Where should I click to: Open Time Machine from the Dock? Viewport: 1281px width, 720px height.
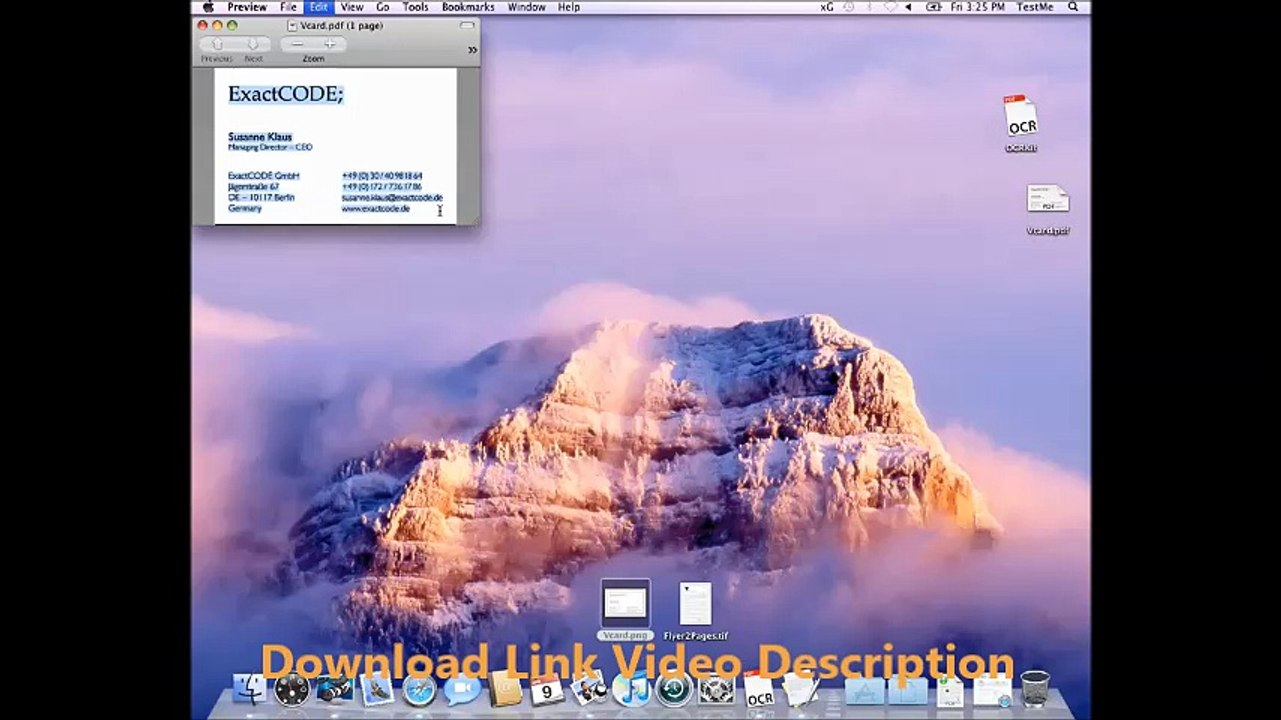[x=674, y=689]
